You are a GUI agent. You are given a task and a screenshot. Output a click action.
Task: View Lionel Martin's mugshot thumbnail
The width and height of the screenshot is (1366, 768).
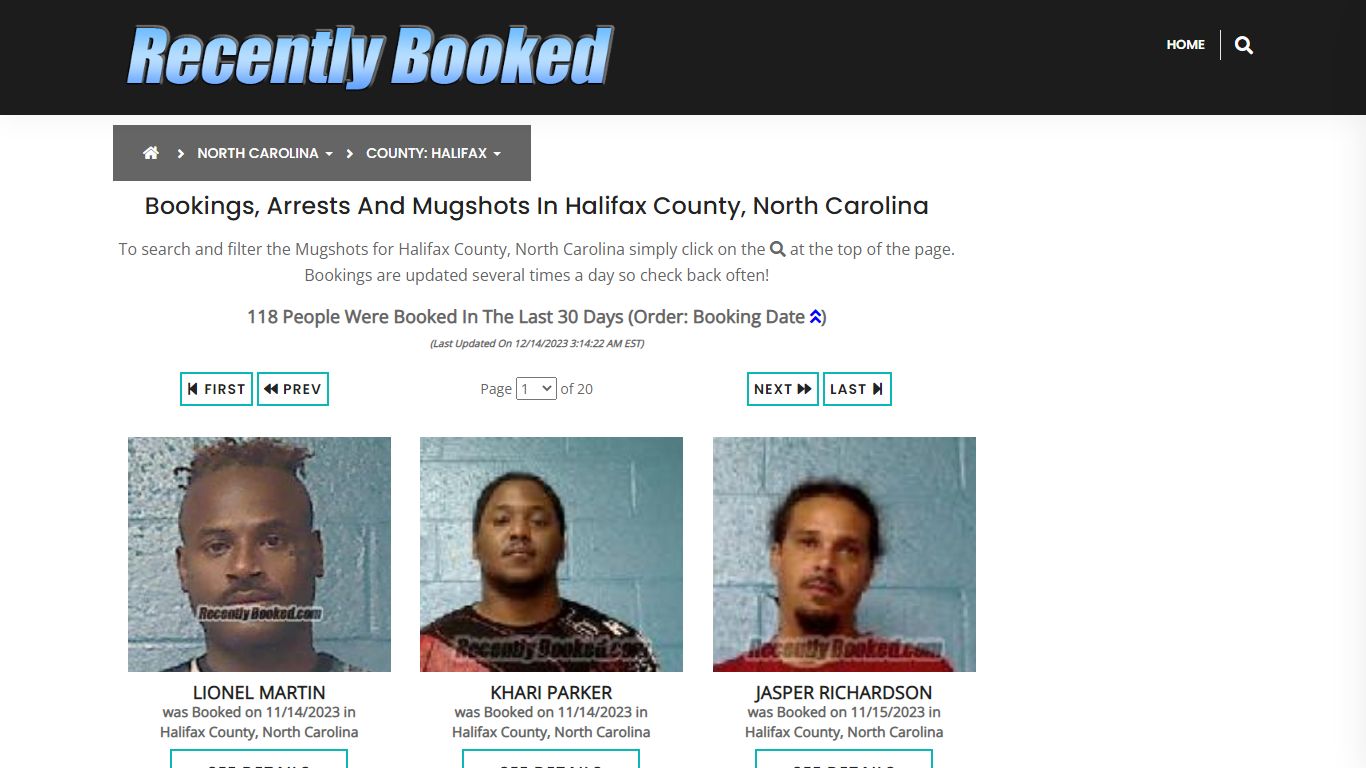[259, 554]
